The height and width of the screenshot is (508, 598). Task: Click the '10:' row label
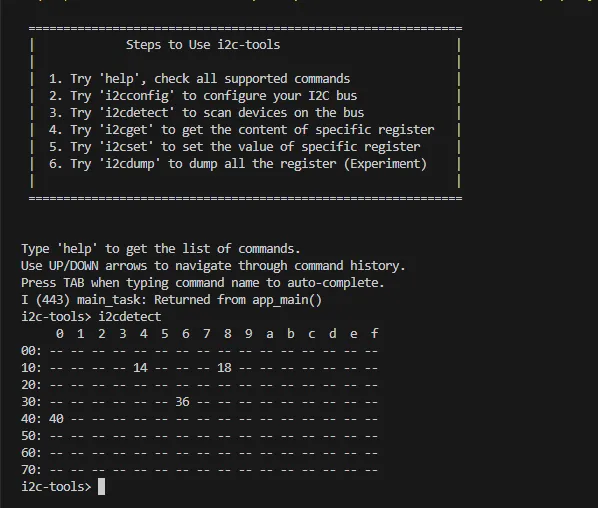tap(31, 368)
